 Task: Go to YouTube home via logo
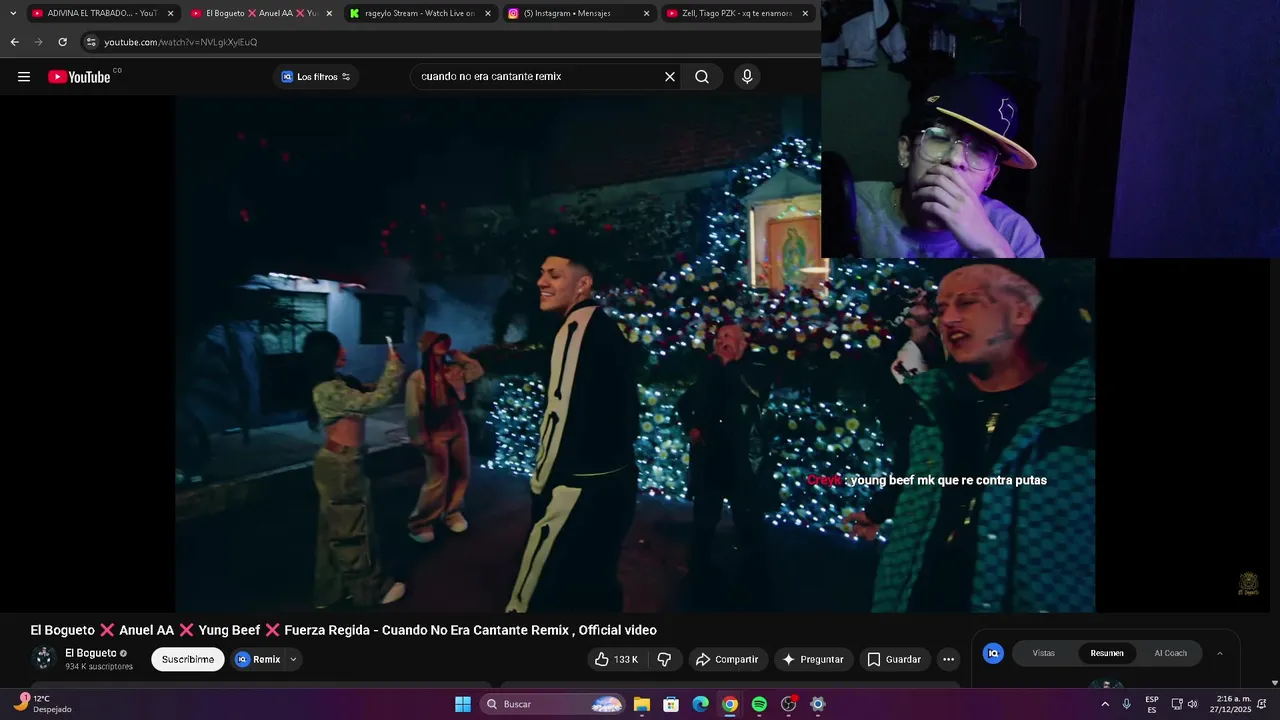[x=79, y=77]
